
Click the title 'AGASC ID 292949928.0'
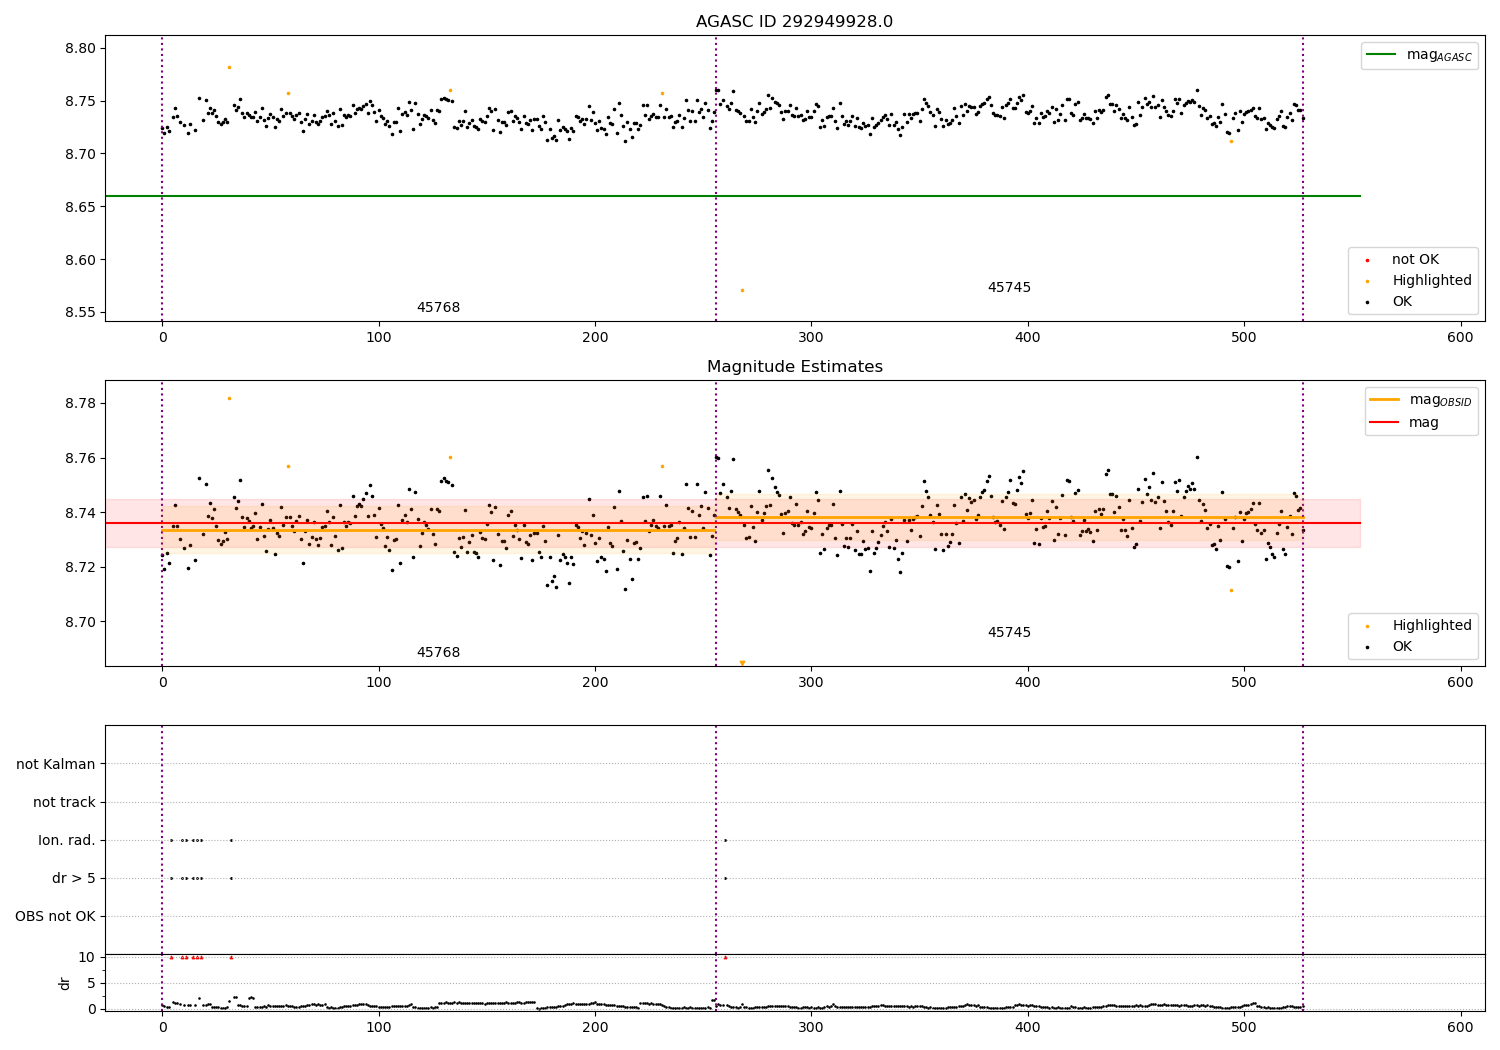point(794,22)
